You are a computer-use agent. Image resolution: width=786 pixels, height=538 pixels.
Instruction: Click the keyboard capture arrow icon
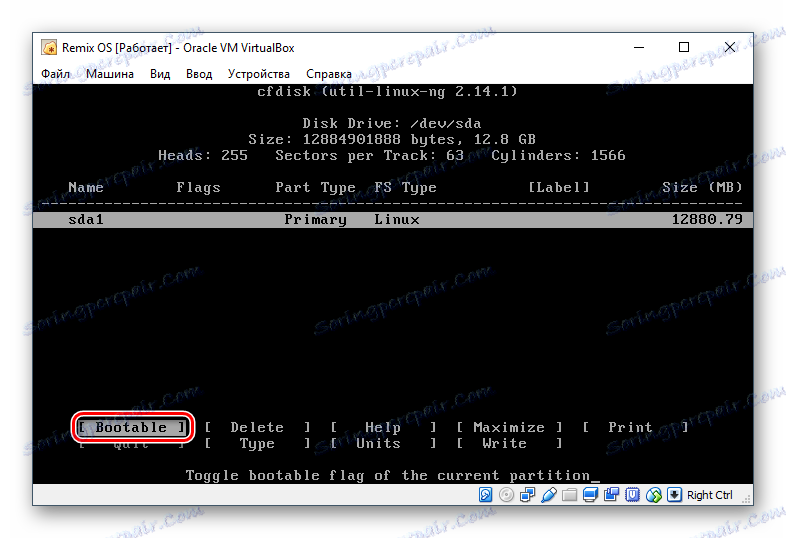(674, 495)
